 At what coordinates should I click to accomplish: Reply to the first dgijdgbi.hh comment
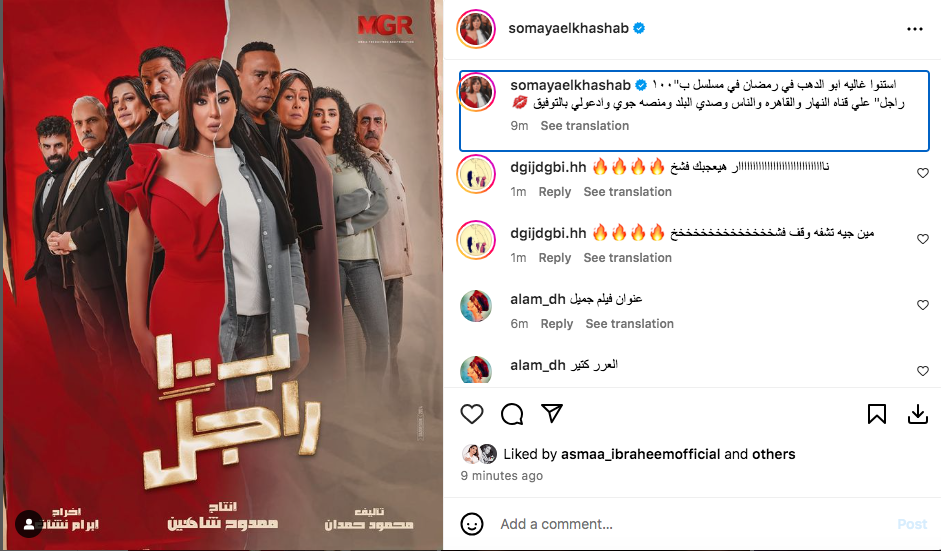(555, 191)
